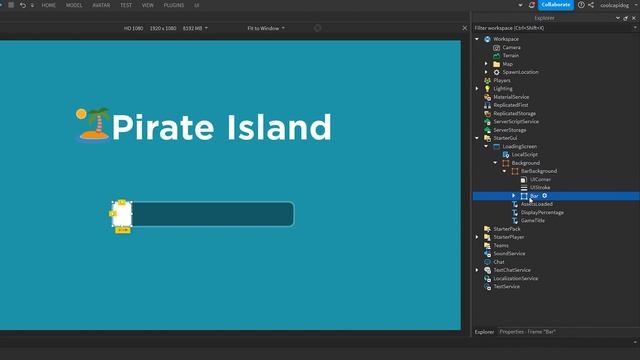Open the 8192 MB memory dropdown
The width and height of the screenshot is (640, 360).
(195, 28)
